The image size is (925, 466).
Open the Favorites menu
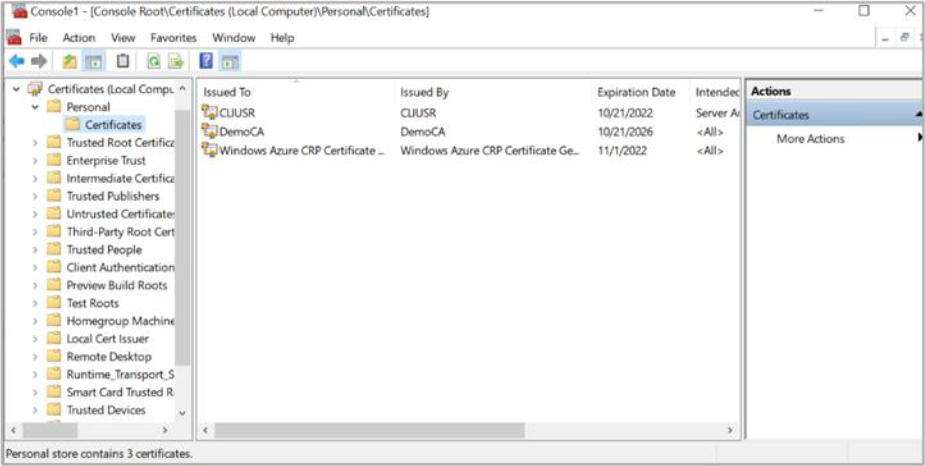(173, 38)
